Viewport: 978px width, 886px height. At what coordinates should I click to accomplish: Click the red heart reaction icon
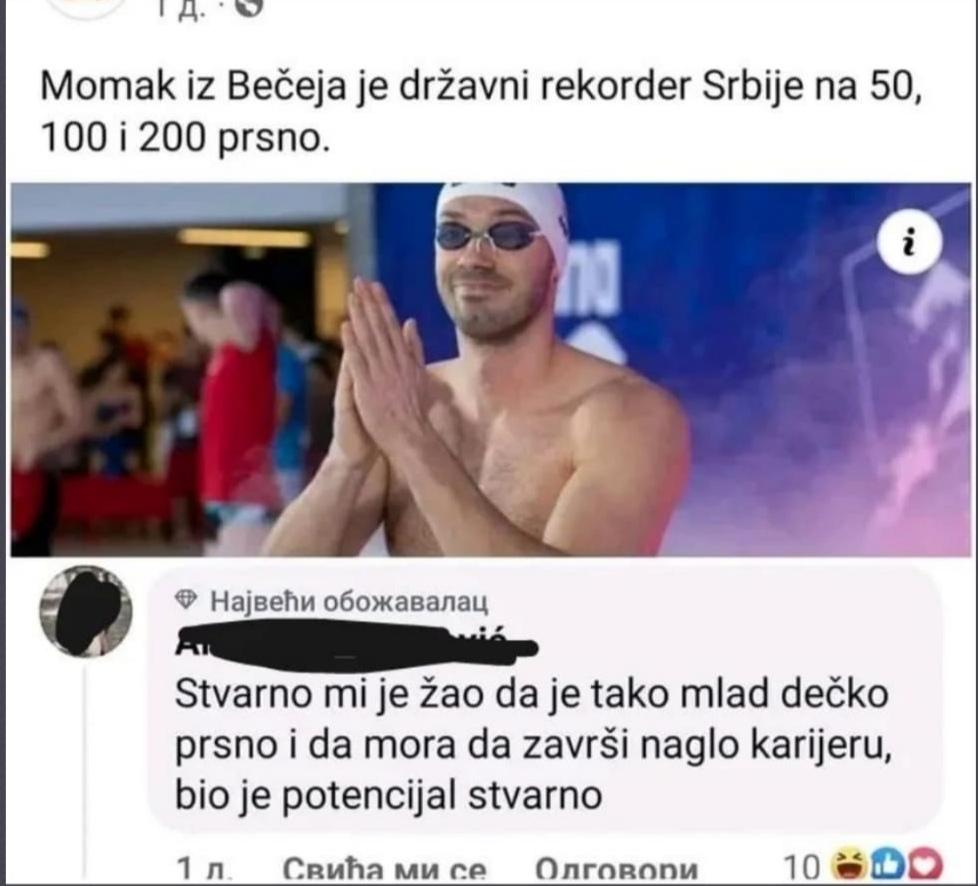tap(925, 865)
